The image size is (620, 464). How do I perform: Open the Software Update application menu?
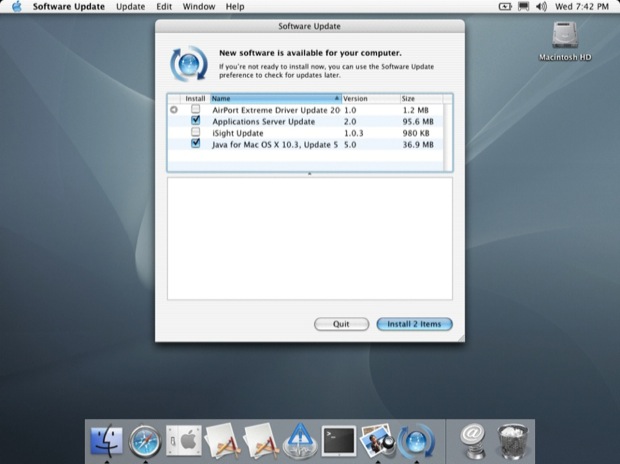point(69,7)
